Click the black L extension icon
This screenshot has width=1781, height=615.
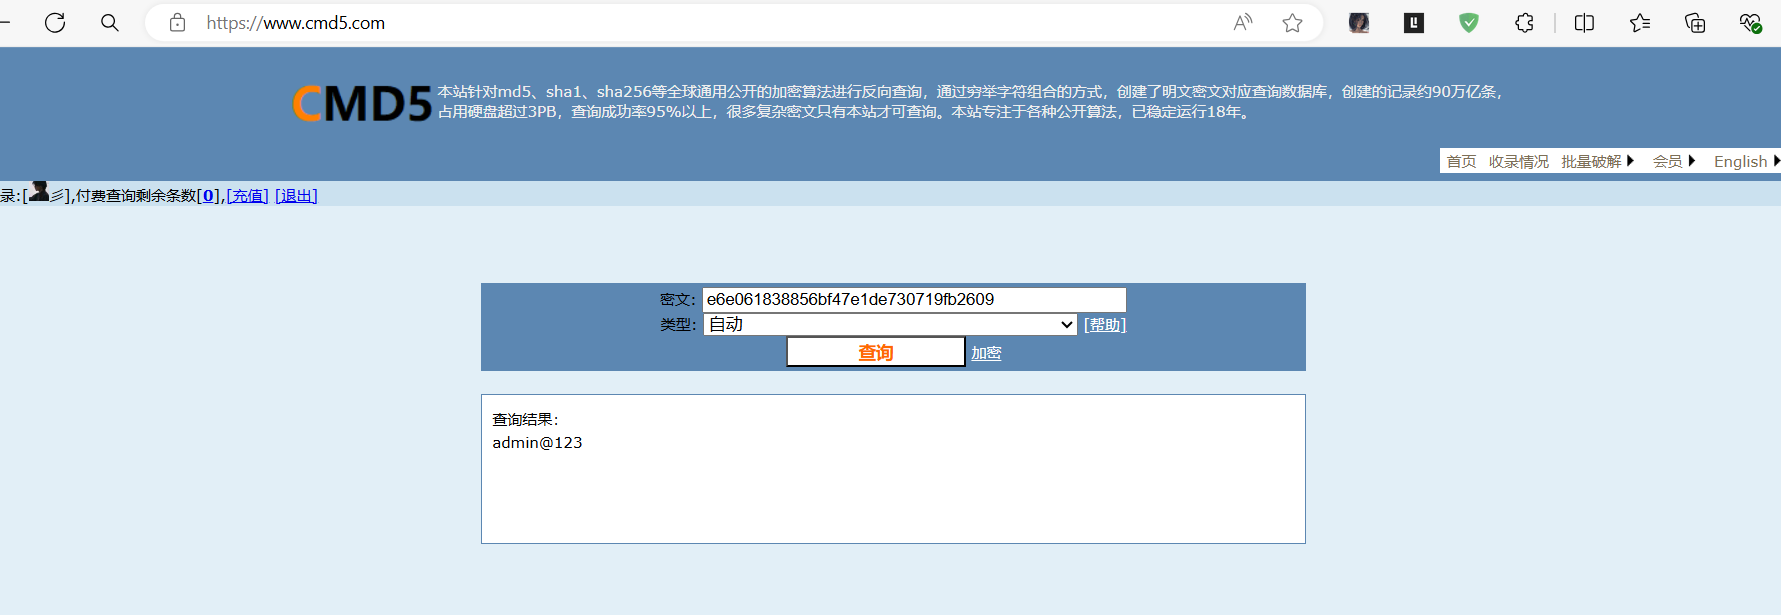pyautogui.click(x=1414, y=22)
